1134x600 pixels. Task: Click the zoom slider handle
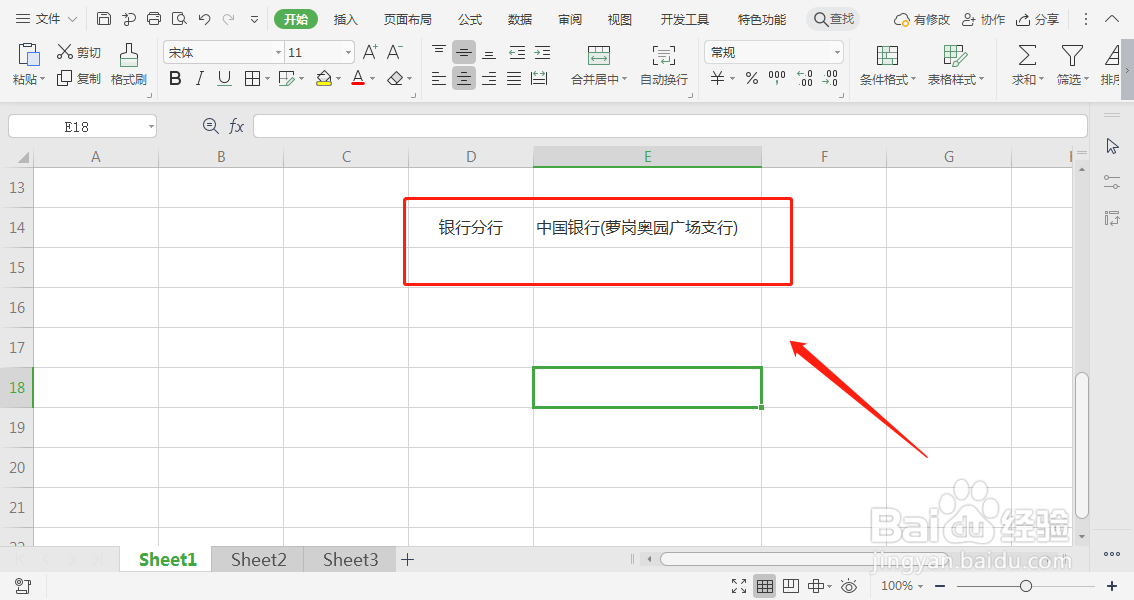coord(1026,586)
